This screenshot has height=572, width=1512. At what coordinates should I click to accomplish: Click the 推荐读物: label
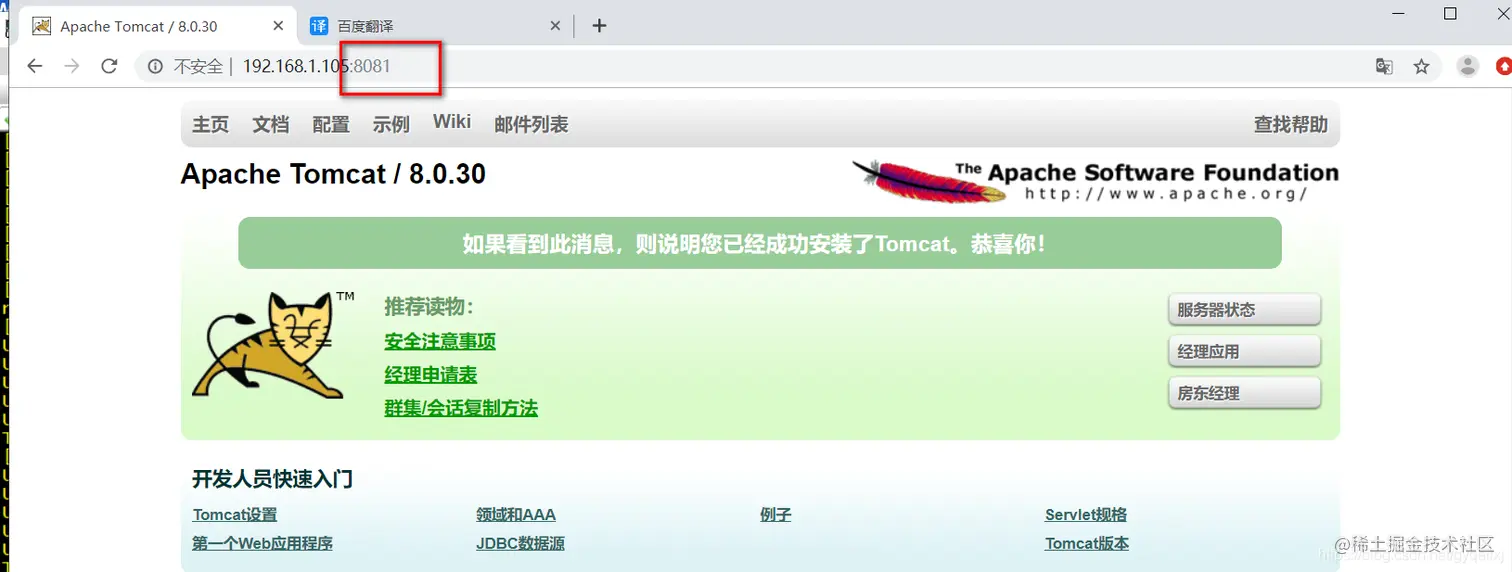429,307
